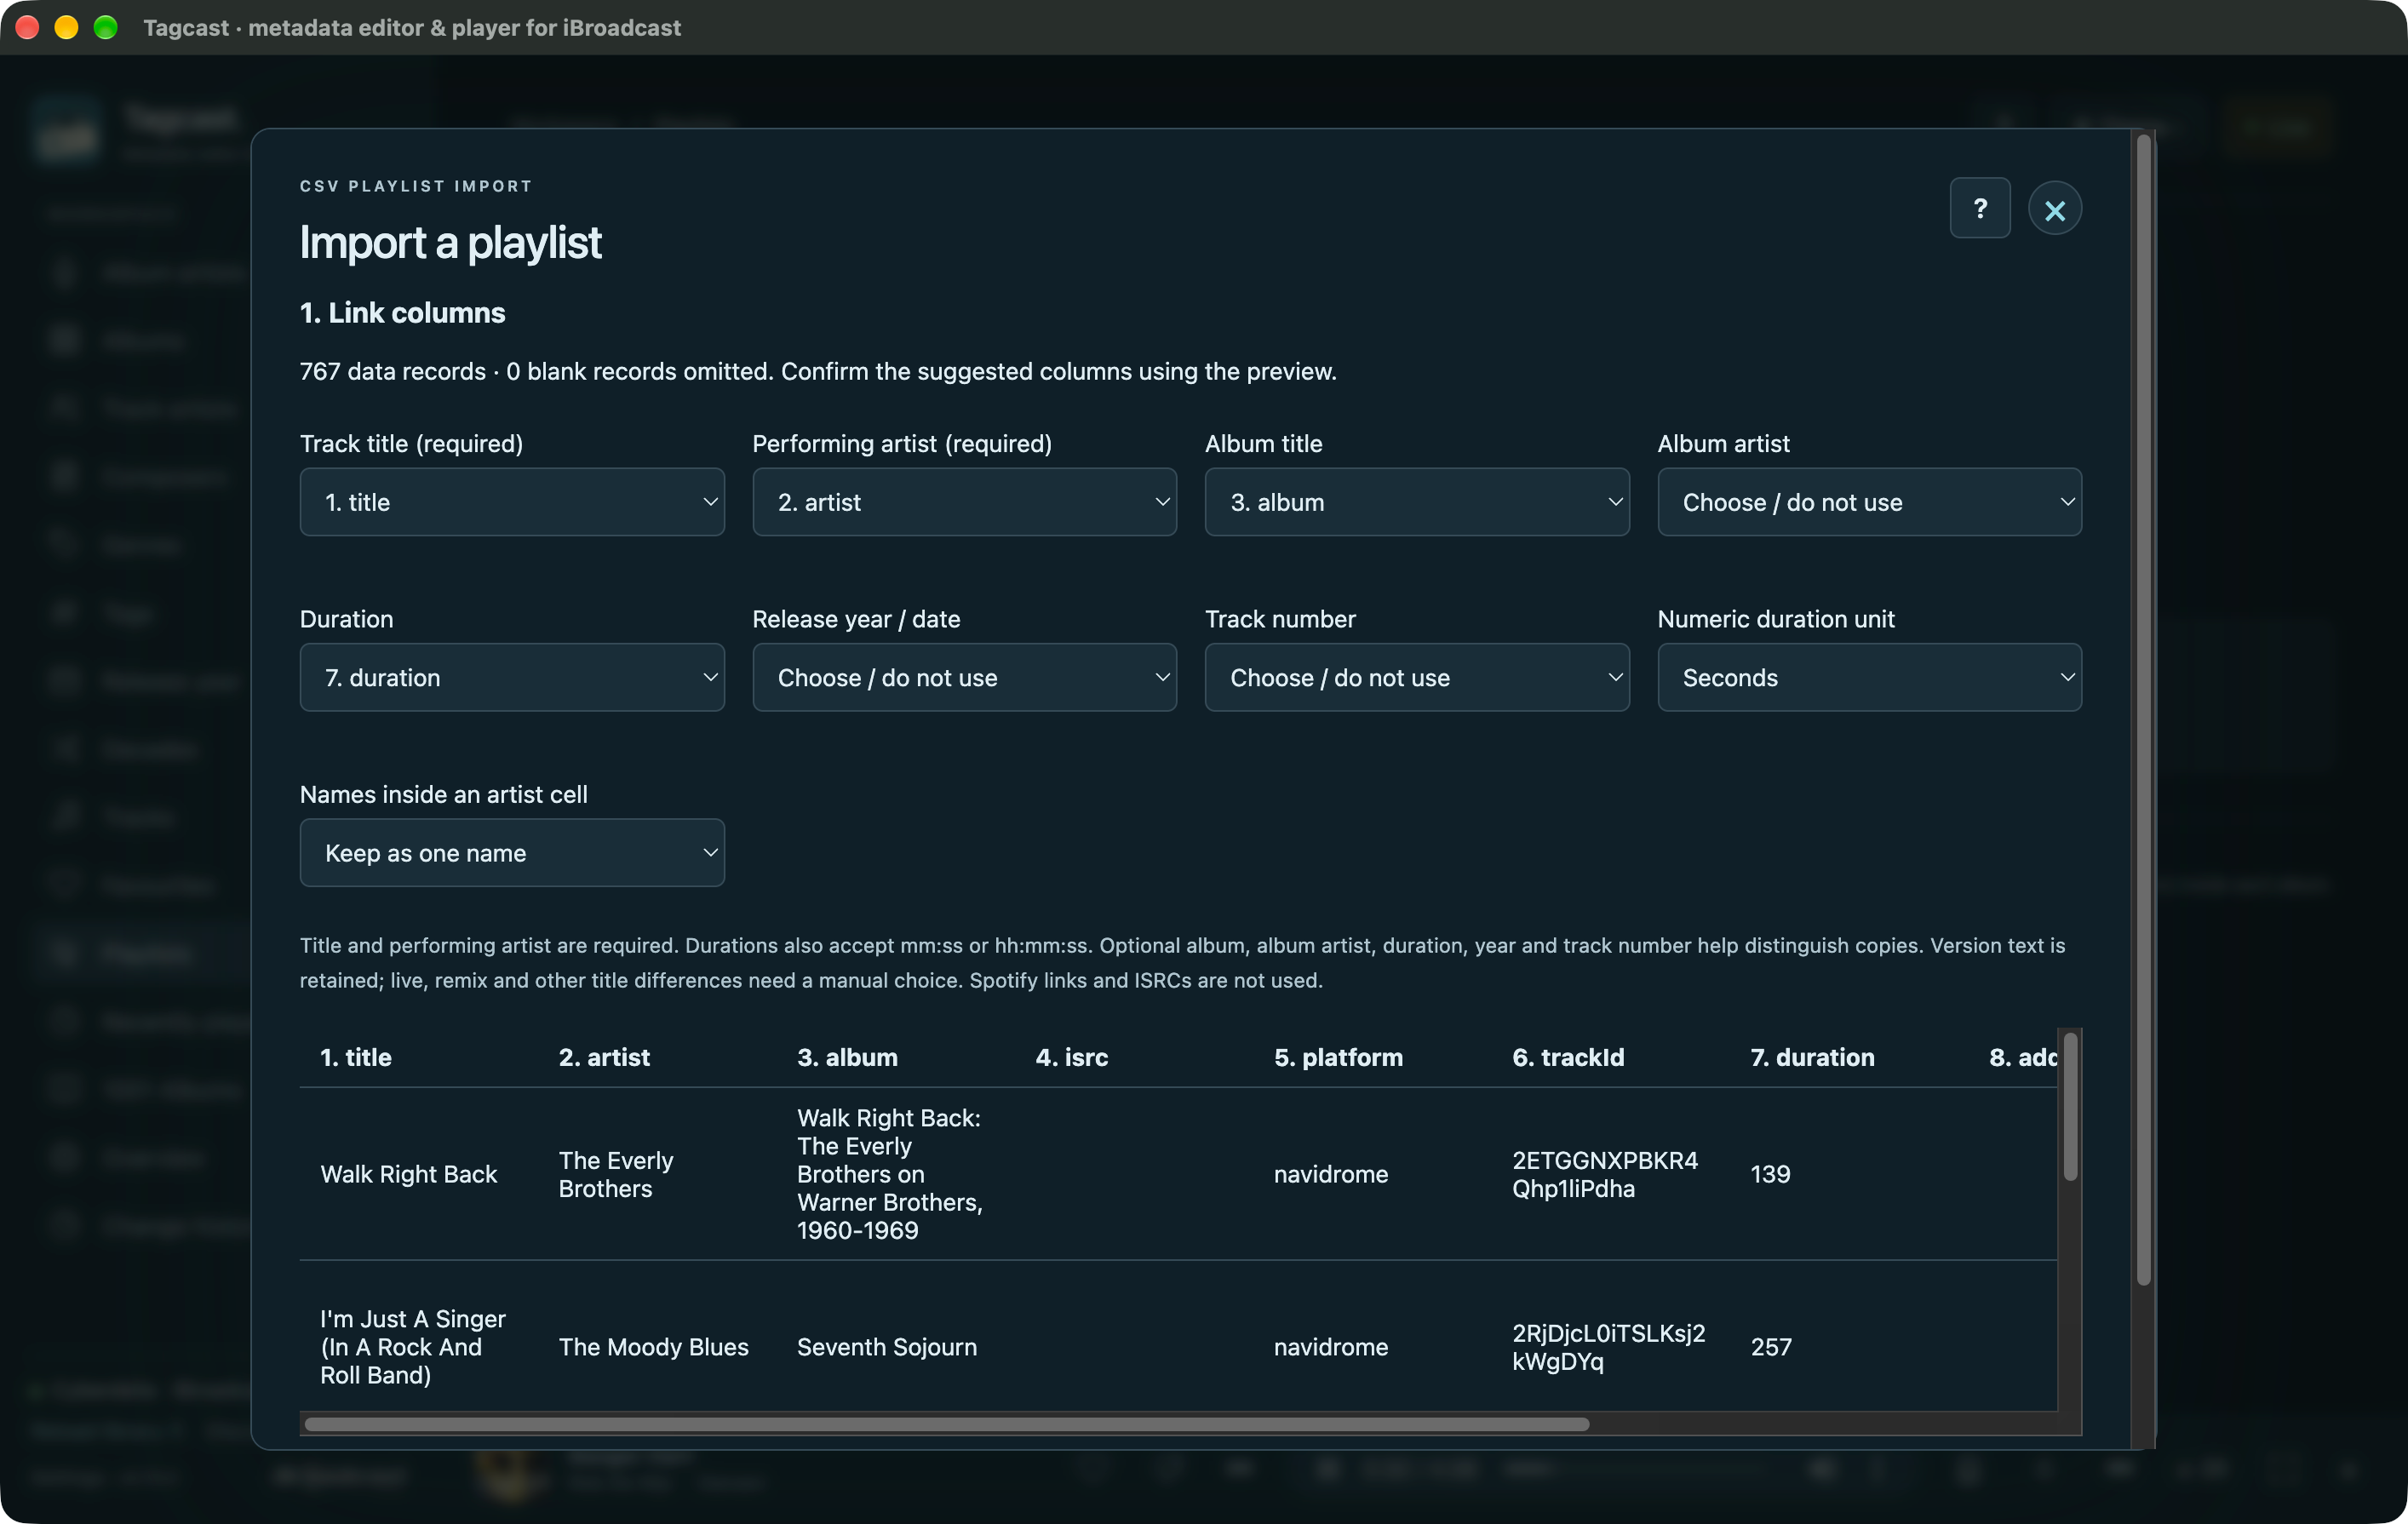Open the Duration column dropdown
The image size is (2408, 1524).
(x=512, y=677)
